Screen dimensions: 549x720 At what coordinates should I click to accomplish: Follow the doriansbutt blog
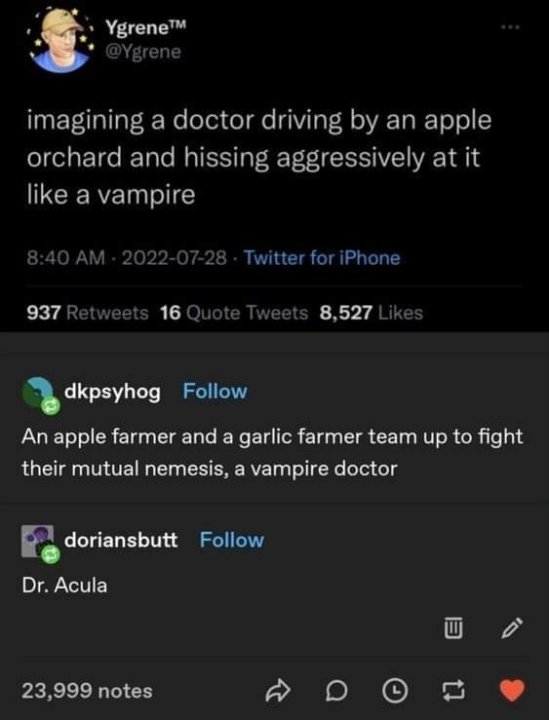point(232,540)
